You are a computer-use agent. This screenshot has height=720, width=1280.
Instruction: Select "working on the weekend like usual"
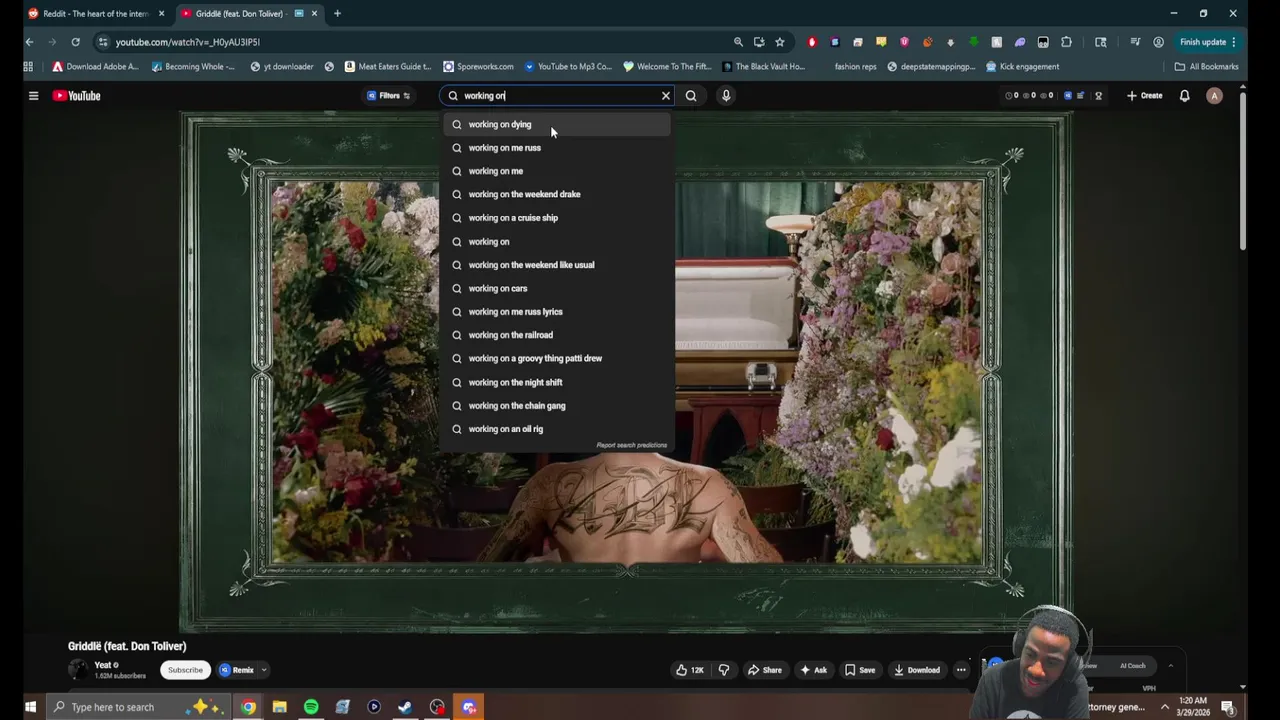pyautogui.click(x=557, y=265)
